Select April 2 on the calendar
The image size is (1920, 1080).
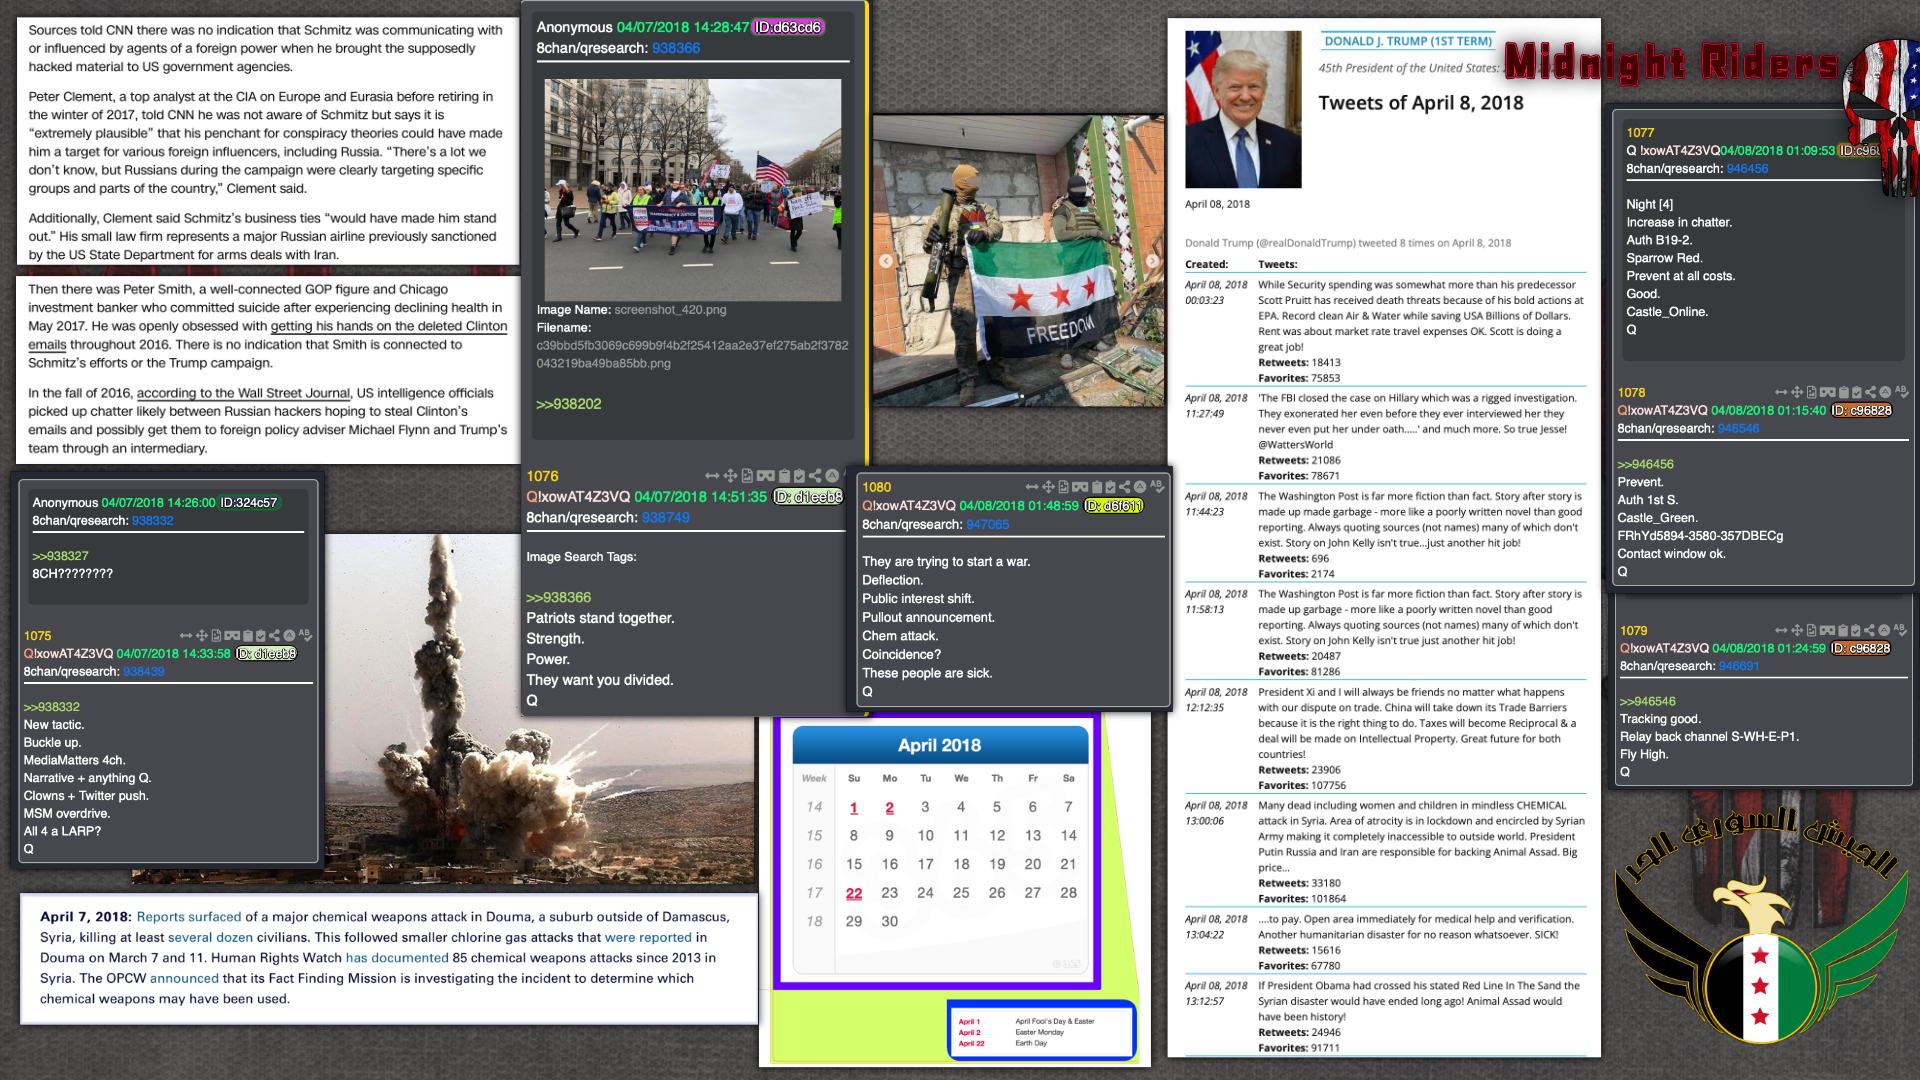coord(890,808)
